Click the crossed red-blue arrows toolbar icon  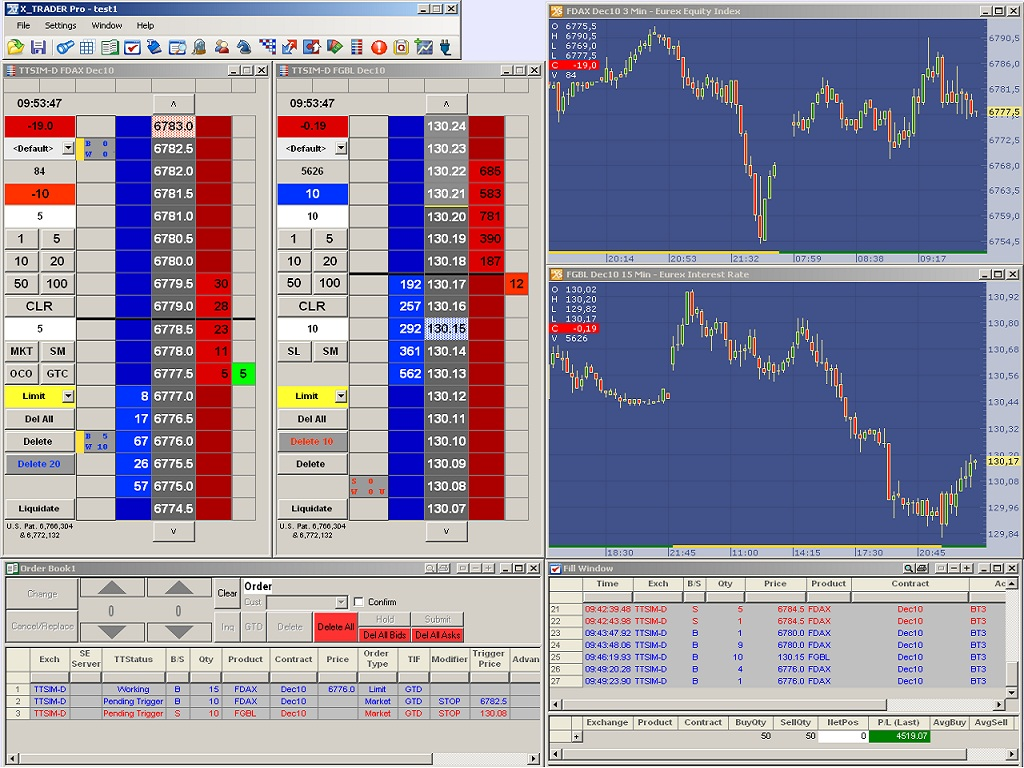289,47
